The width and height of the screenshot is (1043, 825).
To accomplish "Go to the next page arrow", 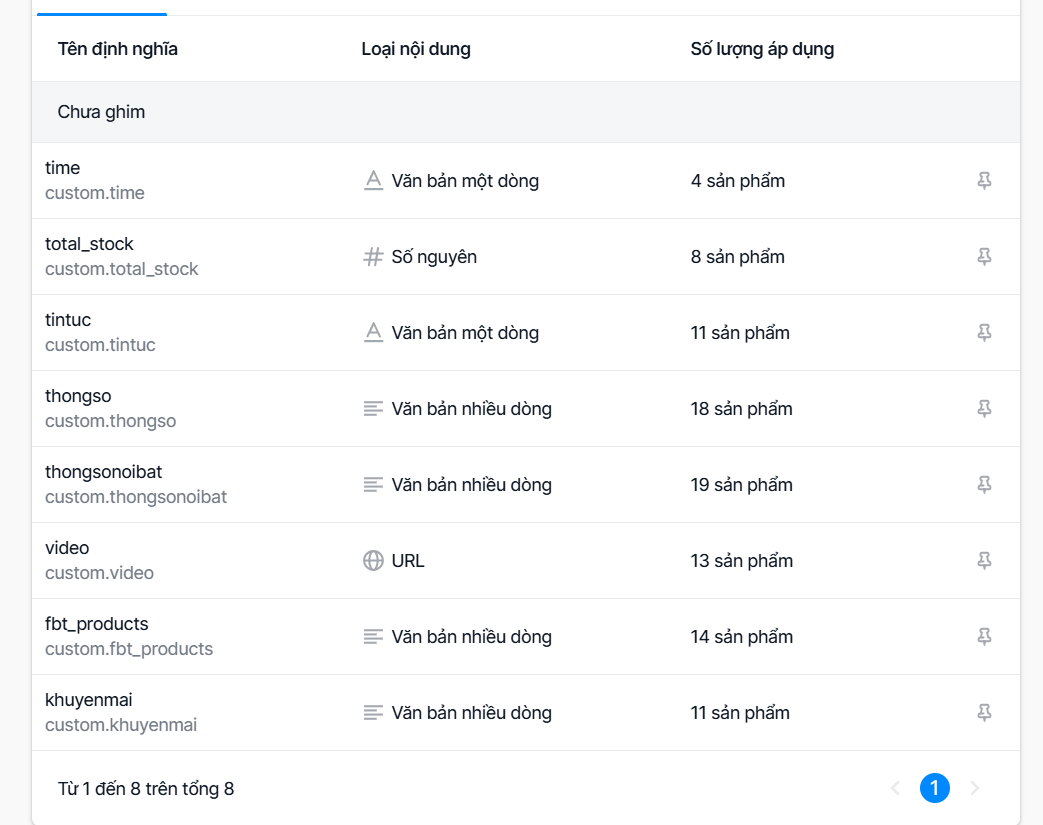I will (x=974, y=788).
